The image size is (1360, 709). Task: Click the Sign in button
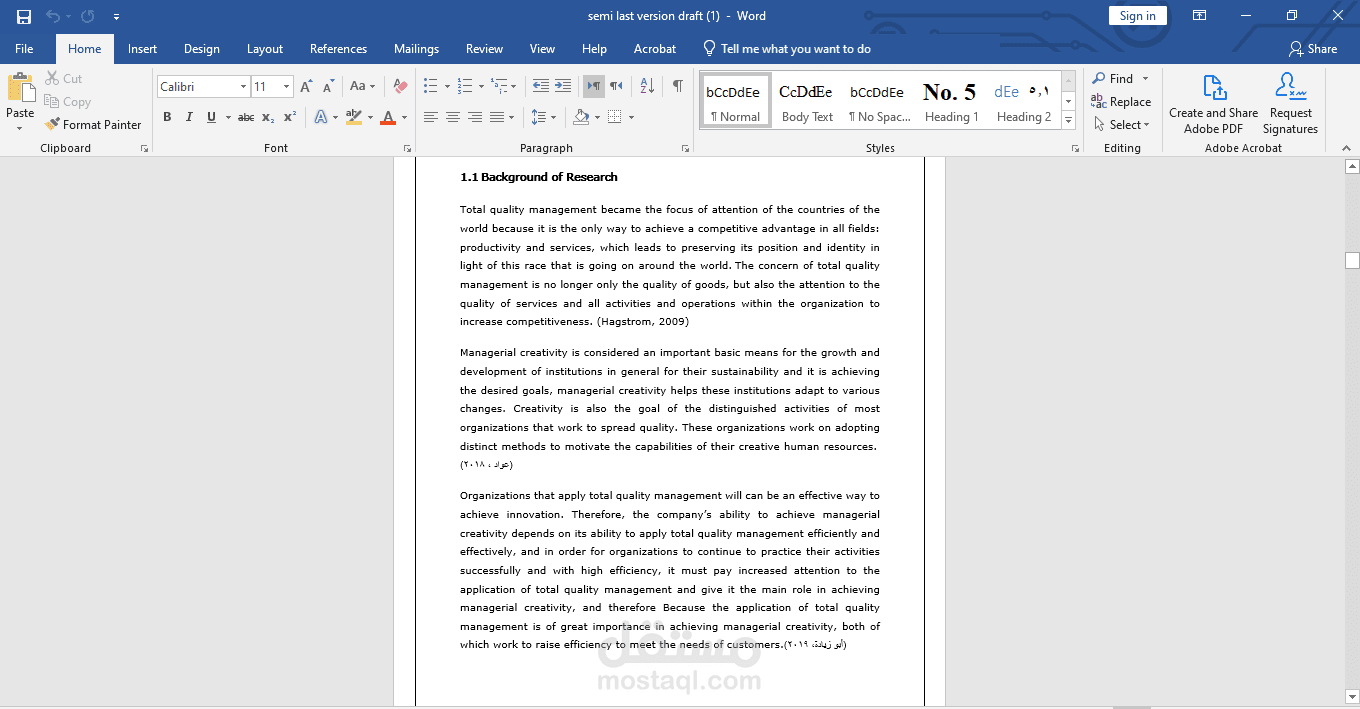tap(1137, 15)
